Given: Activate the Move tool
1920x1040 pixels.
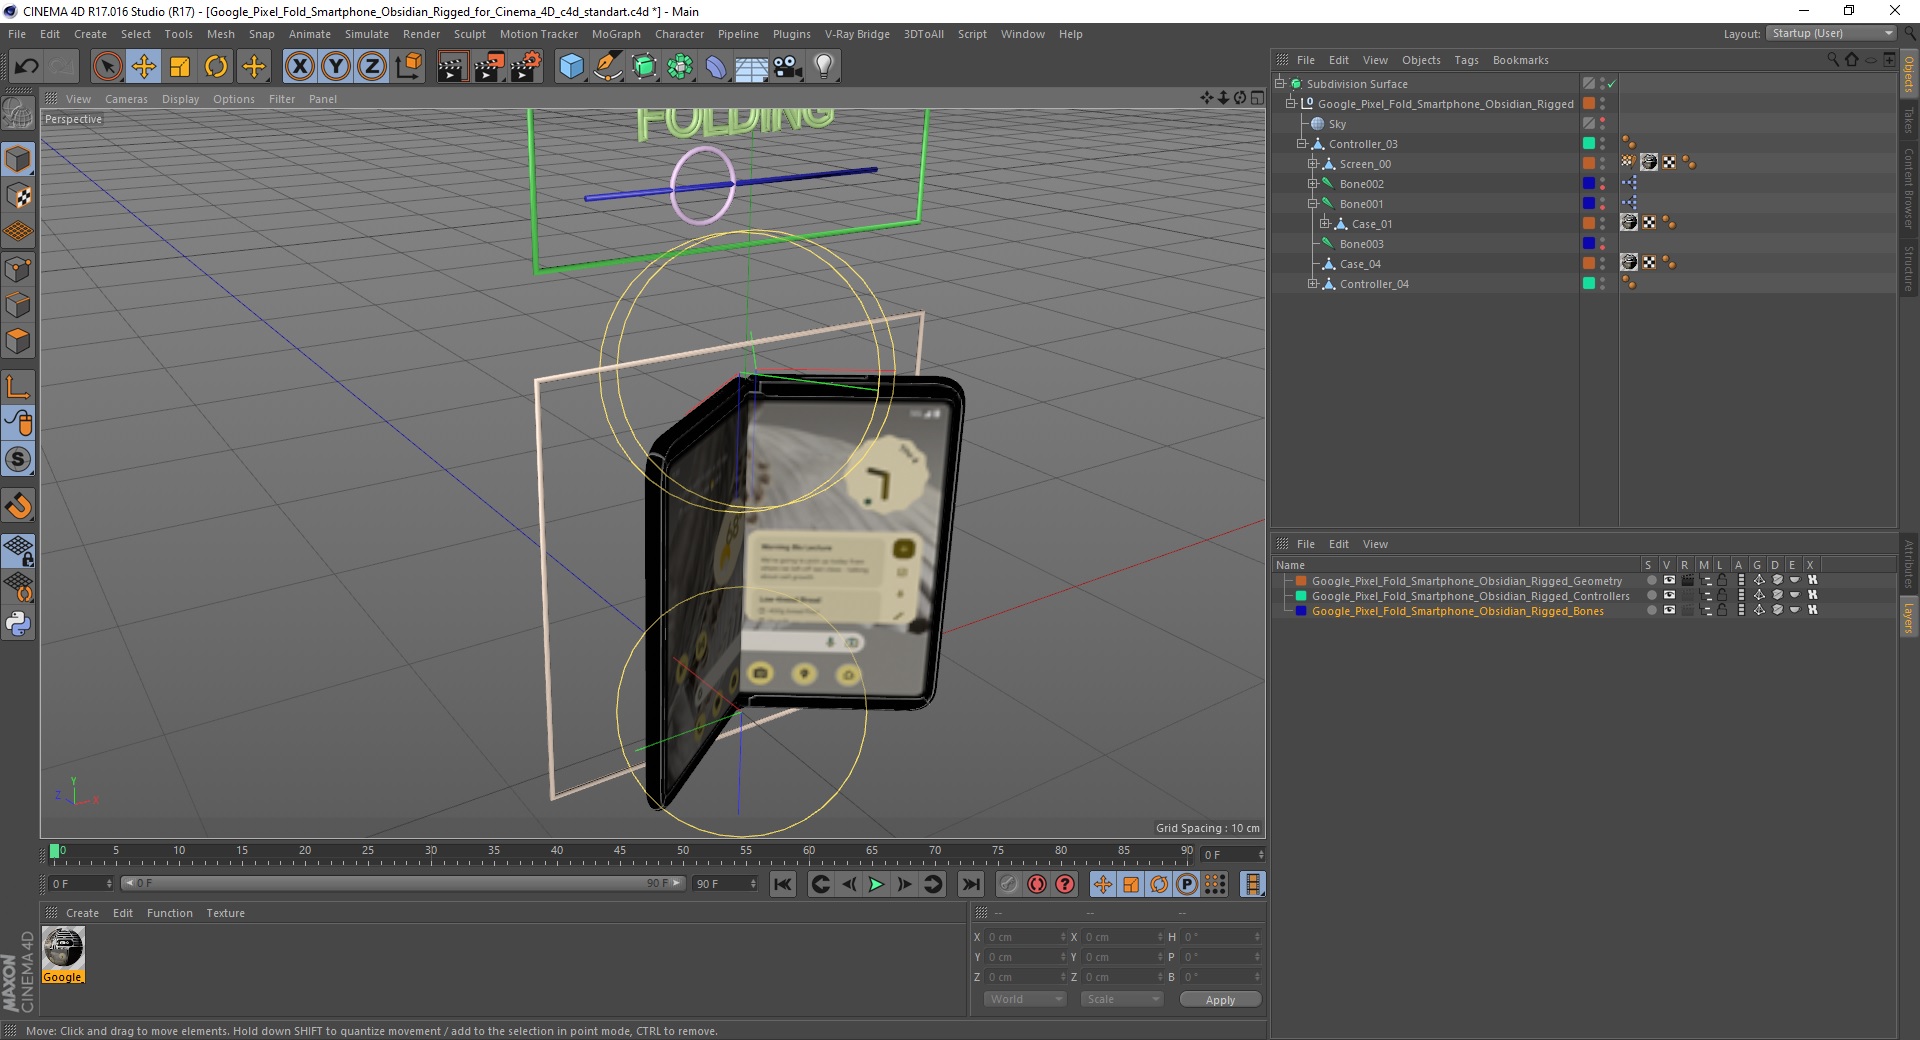Looking at the screenshot, I should click(143, 67).
